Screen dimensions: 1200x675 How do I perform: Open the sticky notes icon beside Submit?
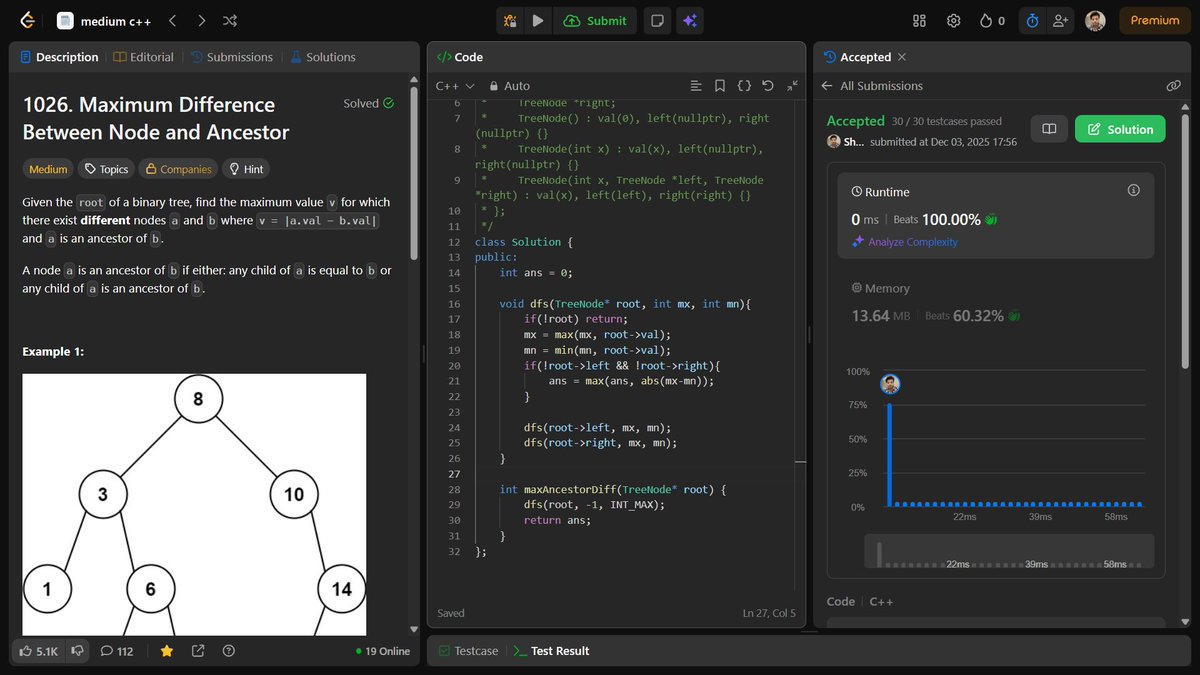[x=657, y=20]
